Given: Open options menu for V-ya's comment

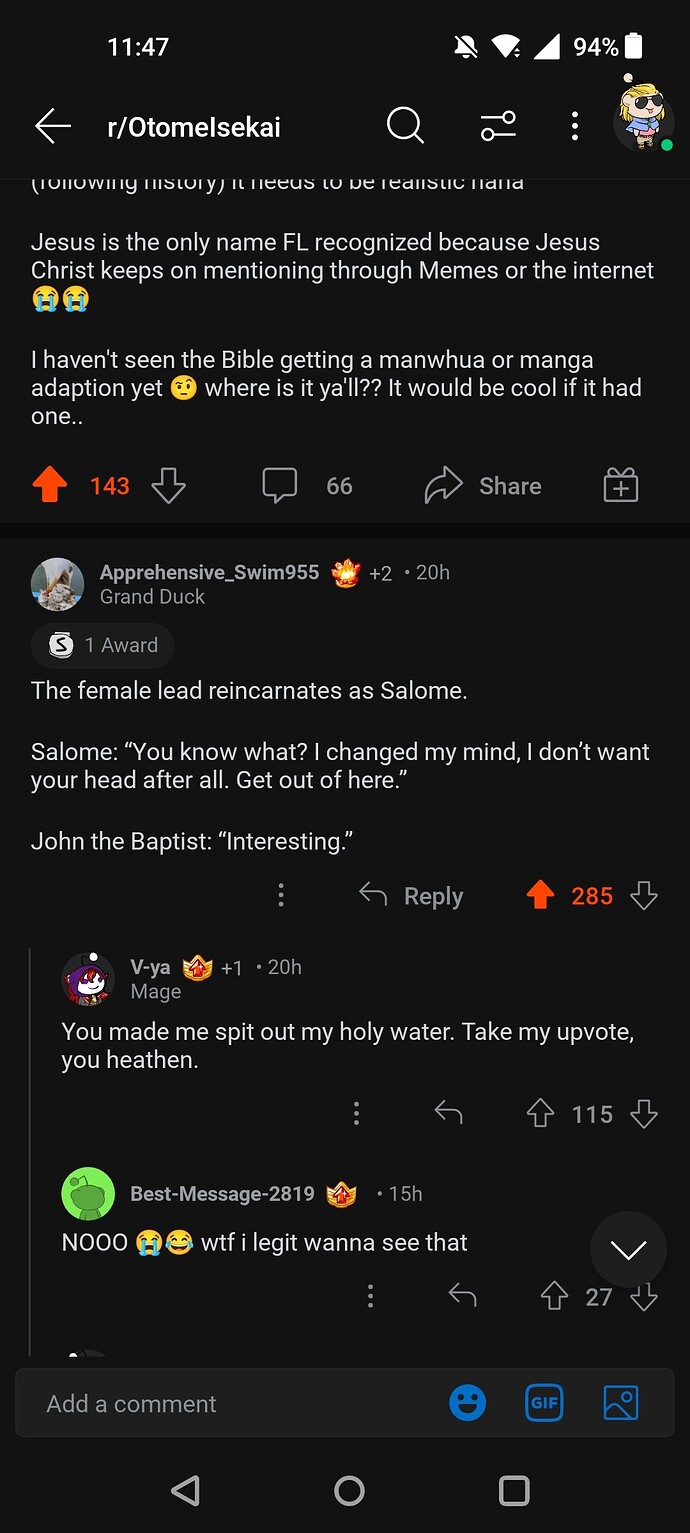Looking at the screenshot, I should click(356, 1114).
